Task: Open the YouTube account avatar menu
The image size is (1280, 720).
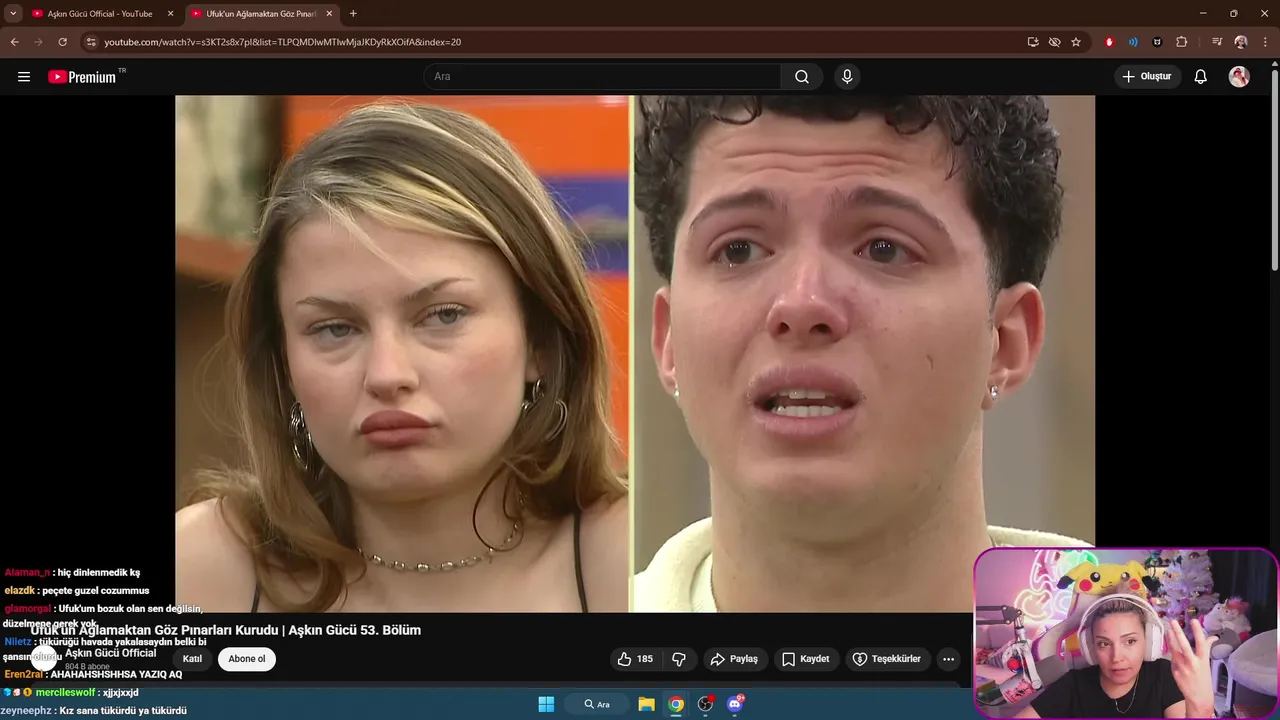Action: 1239,77
